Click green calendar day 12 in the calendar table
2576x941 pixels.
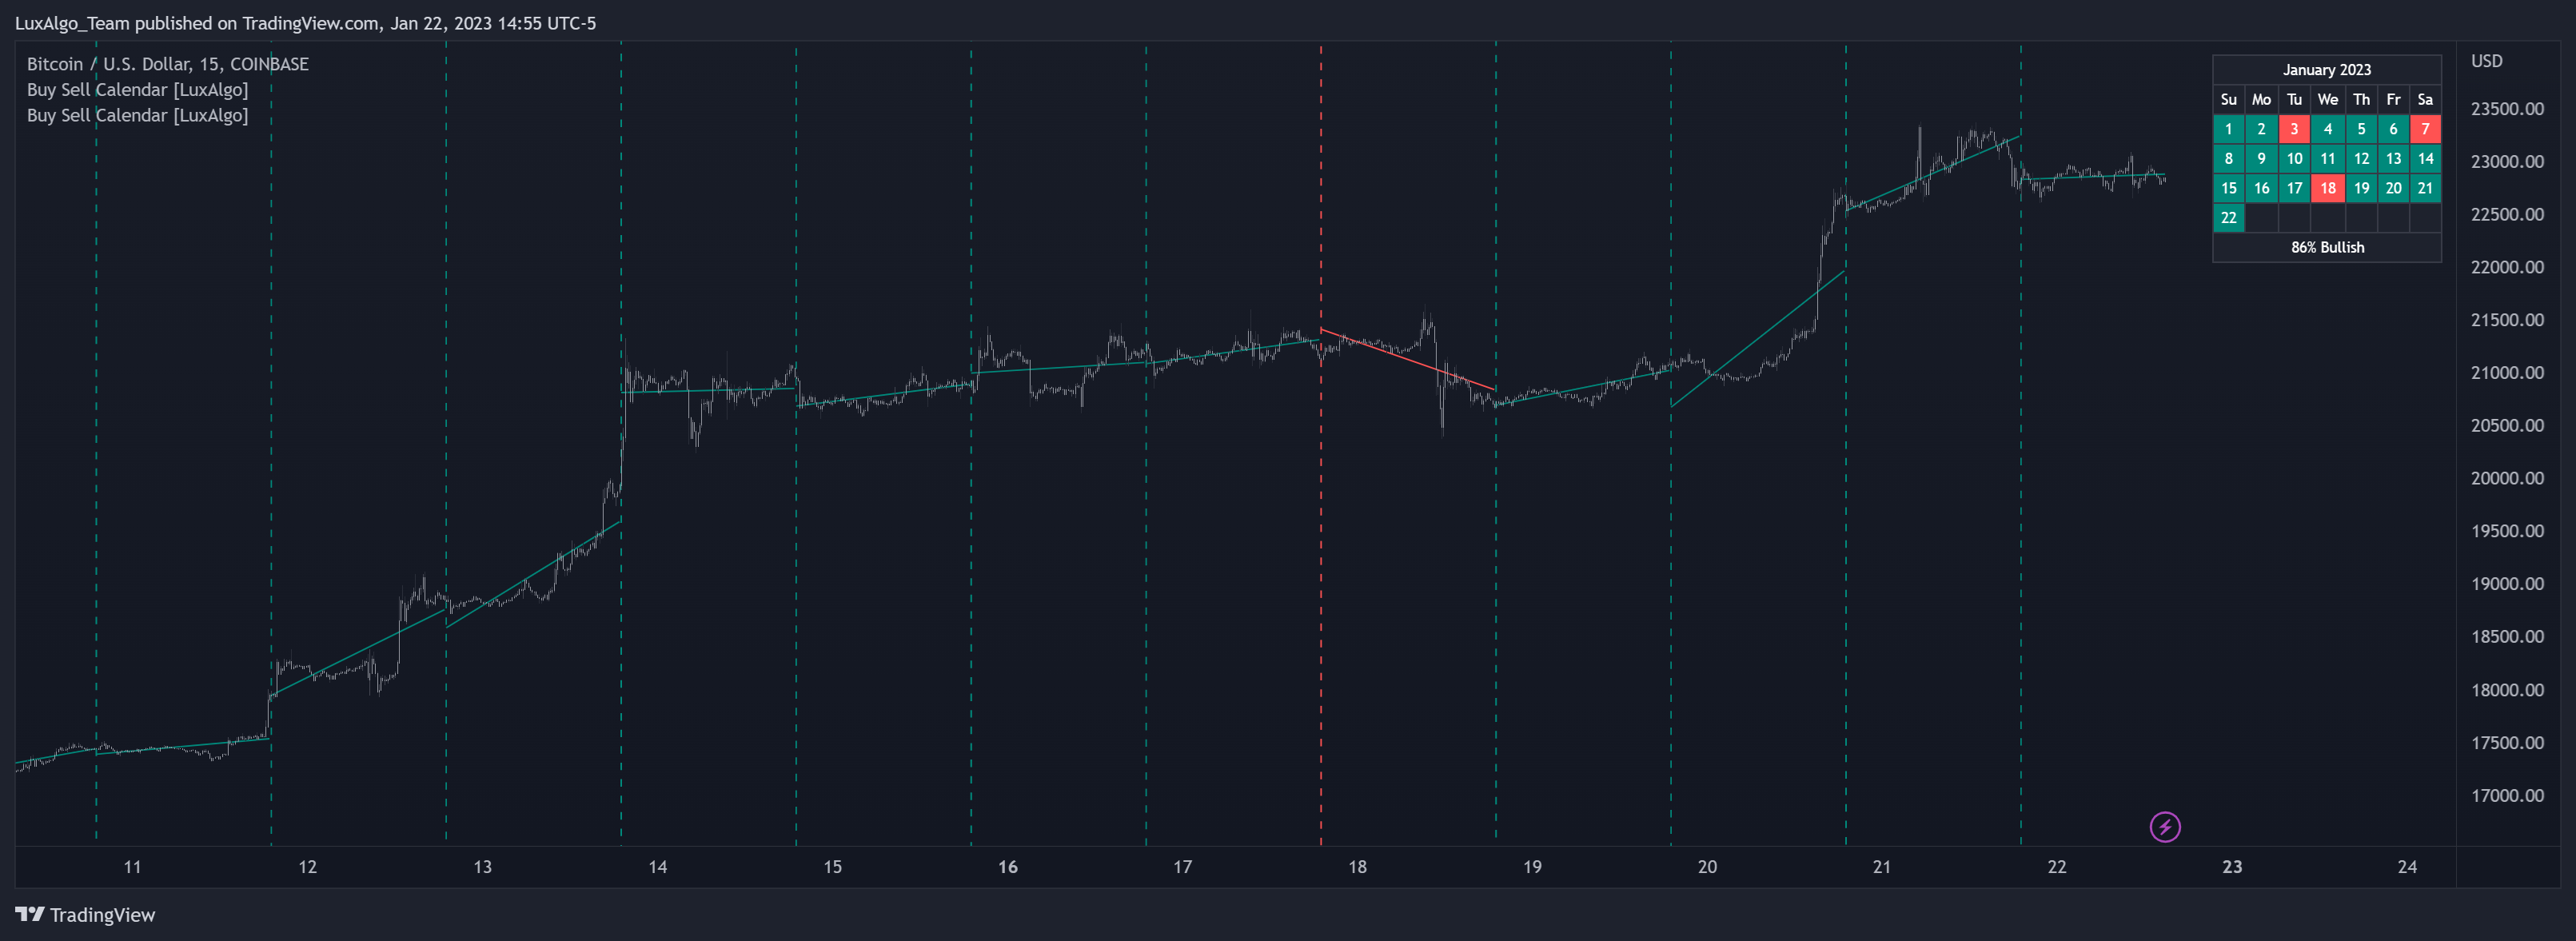click(x=2361, y=158)
